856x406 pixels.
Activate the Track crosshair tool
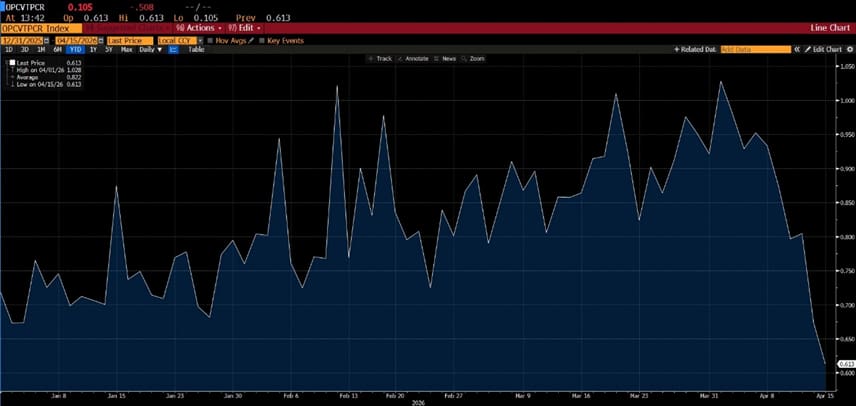(x=380, y=59)
